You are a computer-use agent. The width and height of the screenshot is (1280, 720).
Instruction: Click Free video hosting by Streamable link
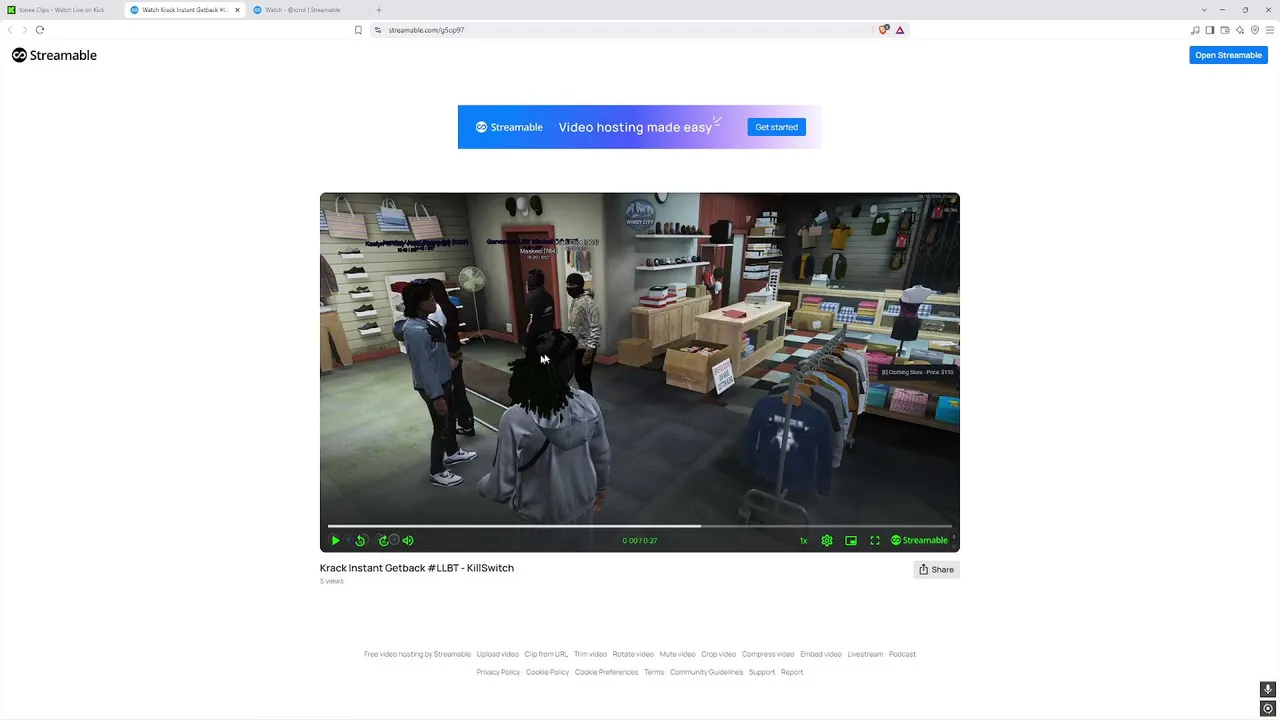[417, 655]
